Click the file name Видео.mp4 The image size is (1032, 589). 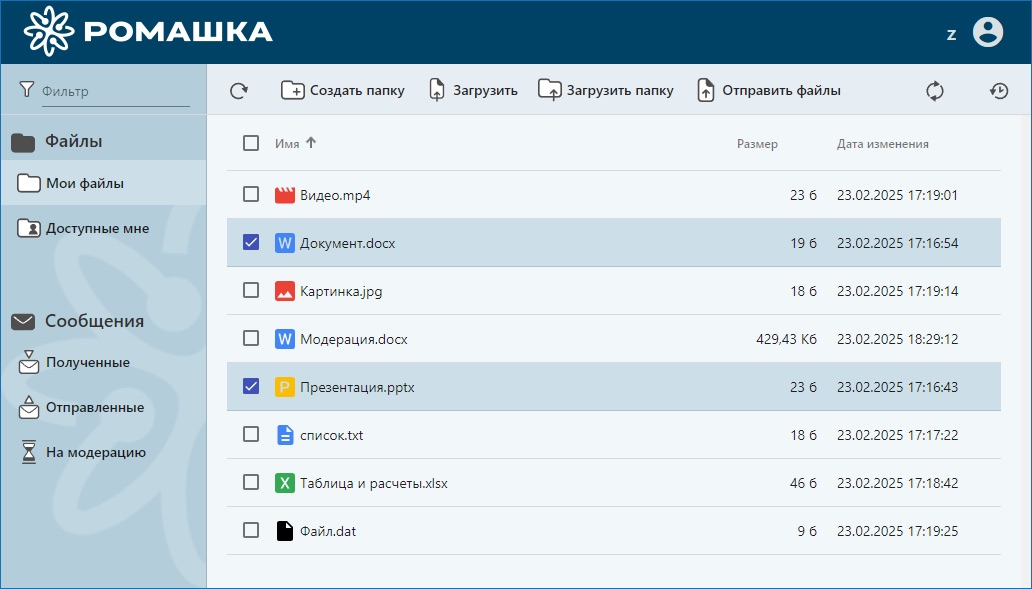pyautogui.click(x=335, y=195)
